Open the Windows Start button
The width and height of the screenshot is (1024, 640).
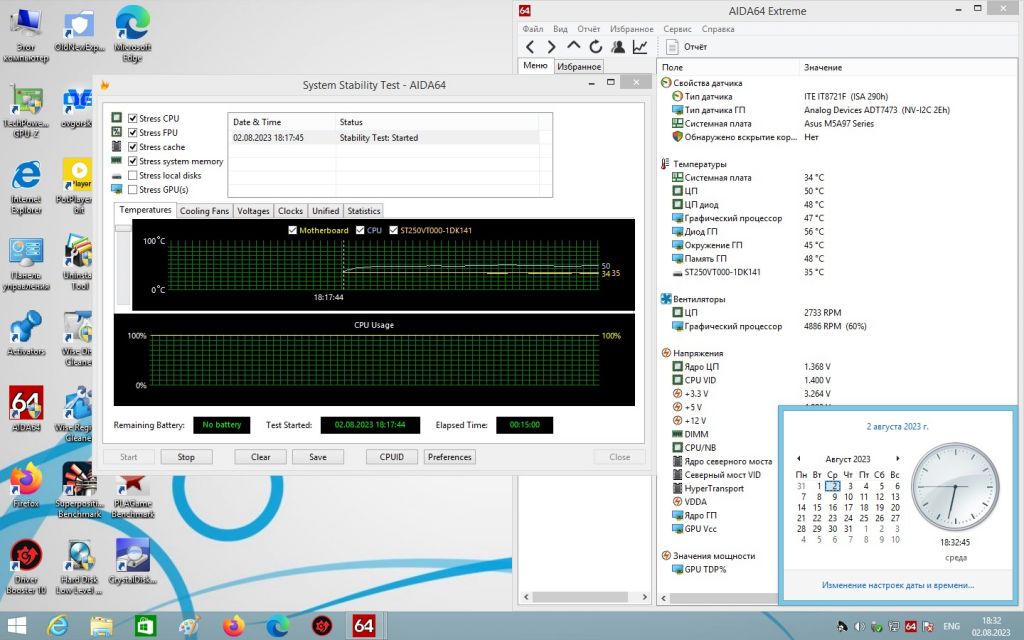point(16,626)
